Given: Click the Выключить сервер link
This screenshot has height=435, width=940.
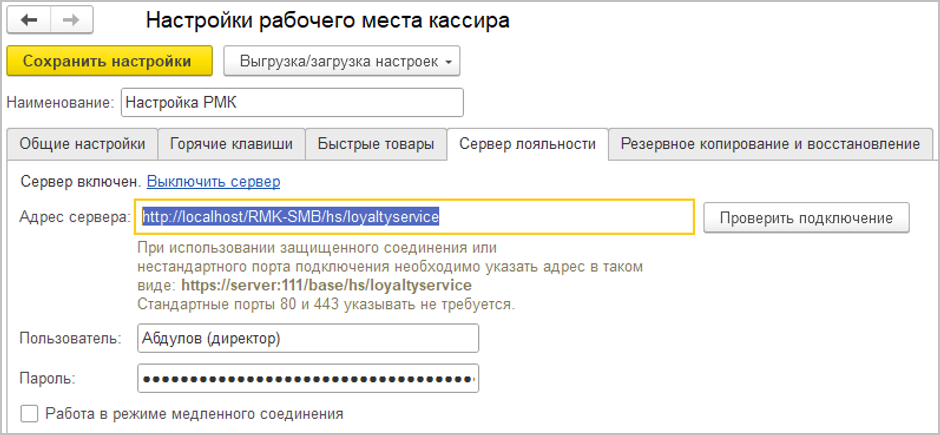Looking at the screenshot, I should point(213,181).
